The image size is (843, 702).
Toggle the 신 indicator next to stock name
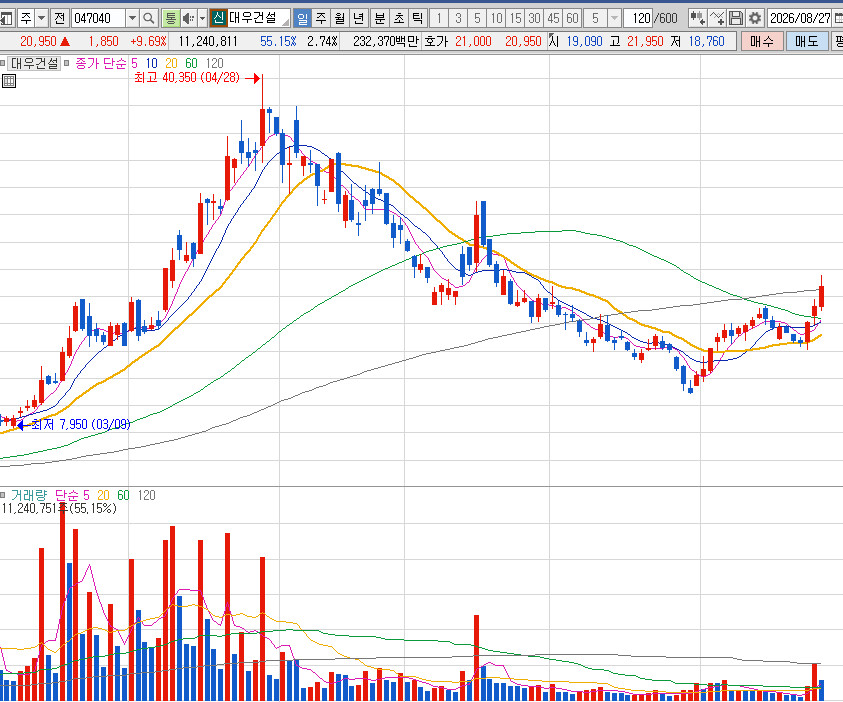[218, 19]
